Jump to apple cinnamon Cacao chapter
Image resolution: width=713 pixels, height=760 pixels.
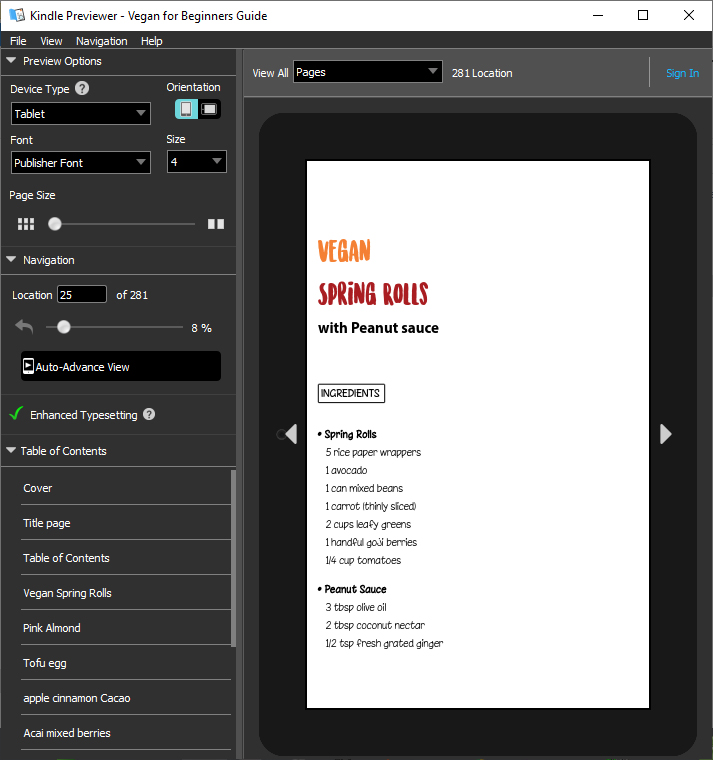click(126, 698)
